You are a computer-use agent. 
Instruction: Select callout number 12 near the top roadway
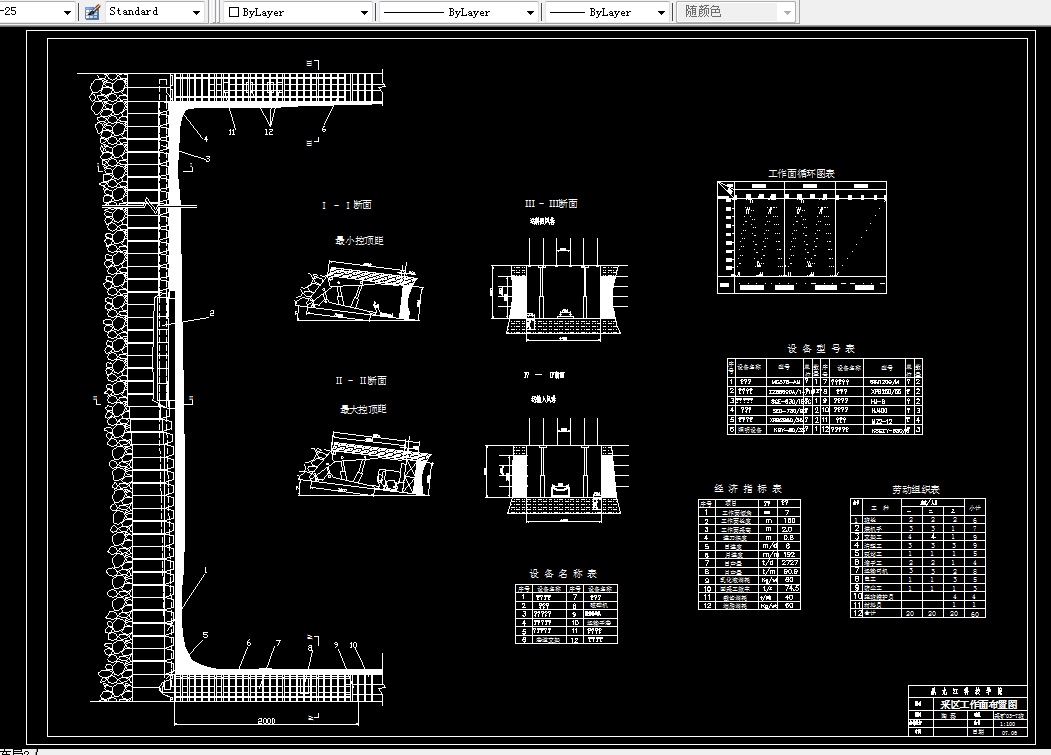(x=268, y=132)
